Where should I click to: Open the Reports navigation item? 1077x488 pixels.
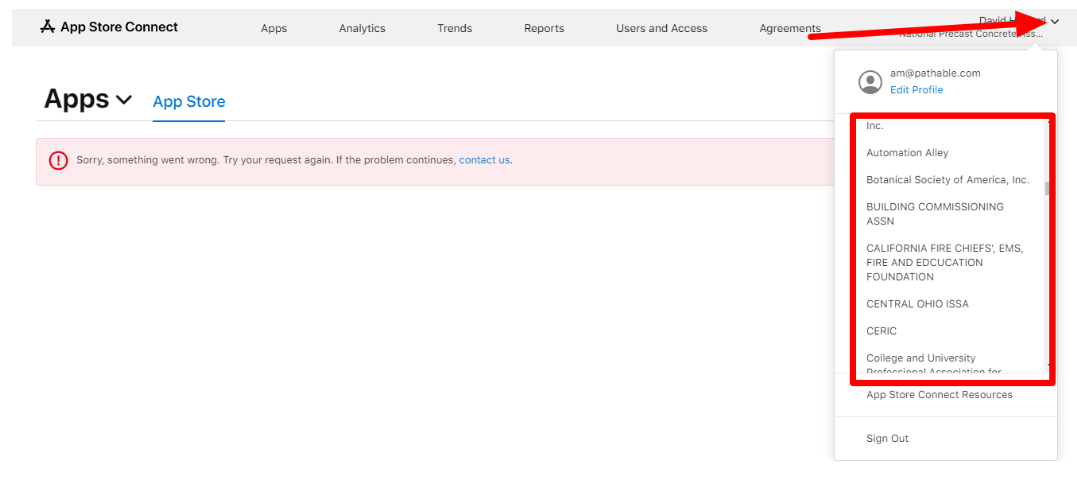[544, 28]
